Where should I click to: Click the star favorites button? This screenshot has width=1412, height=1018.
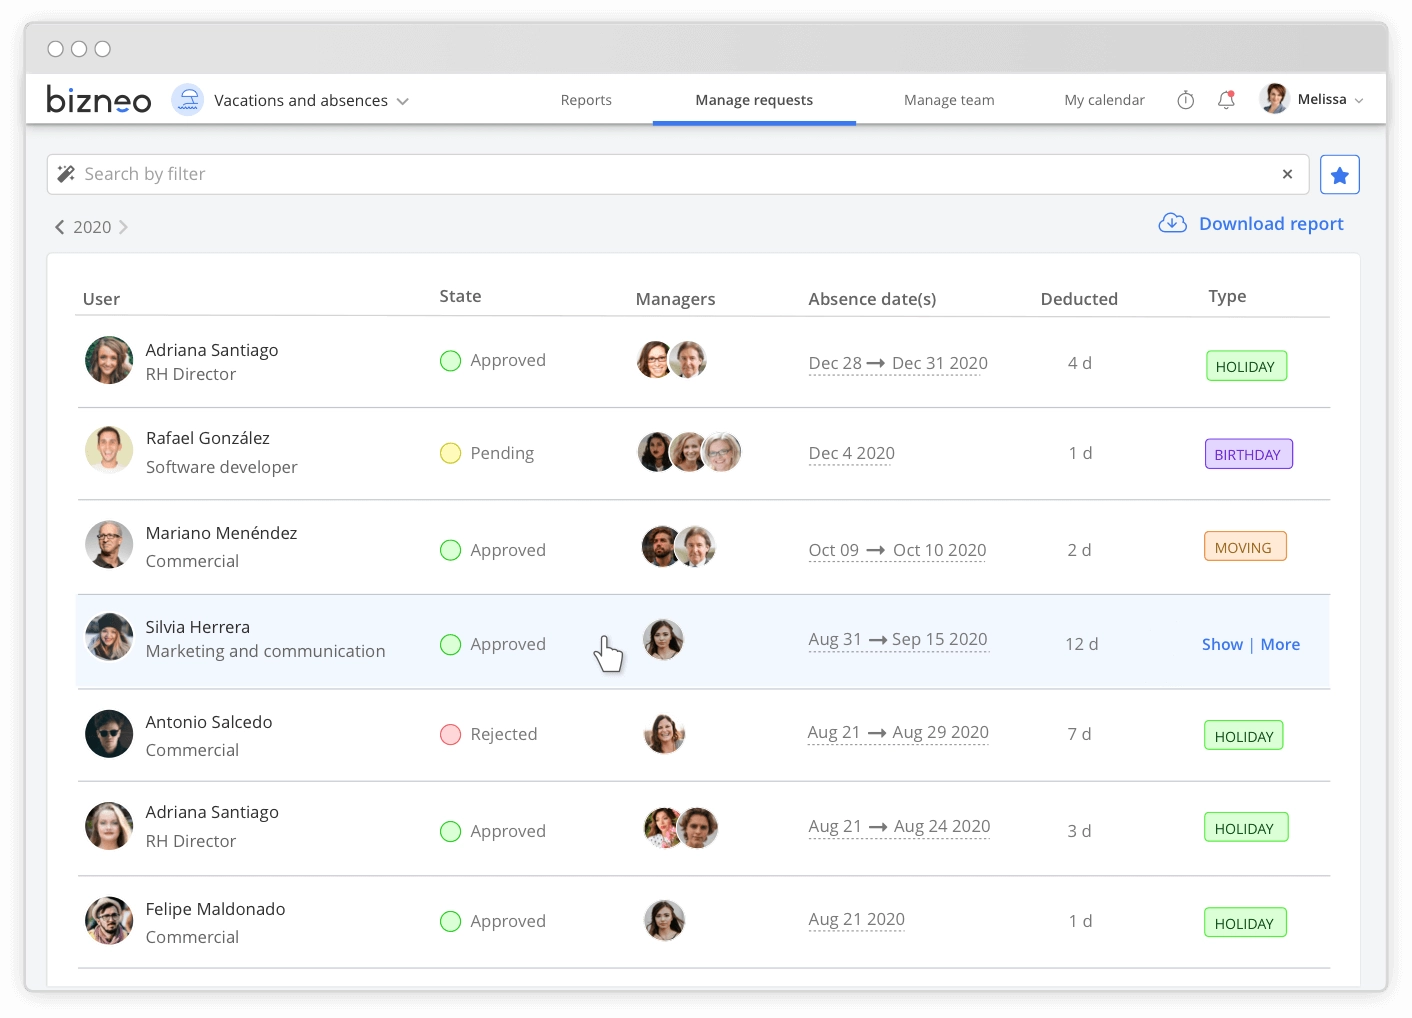point(1340,175)
